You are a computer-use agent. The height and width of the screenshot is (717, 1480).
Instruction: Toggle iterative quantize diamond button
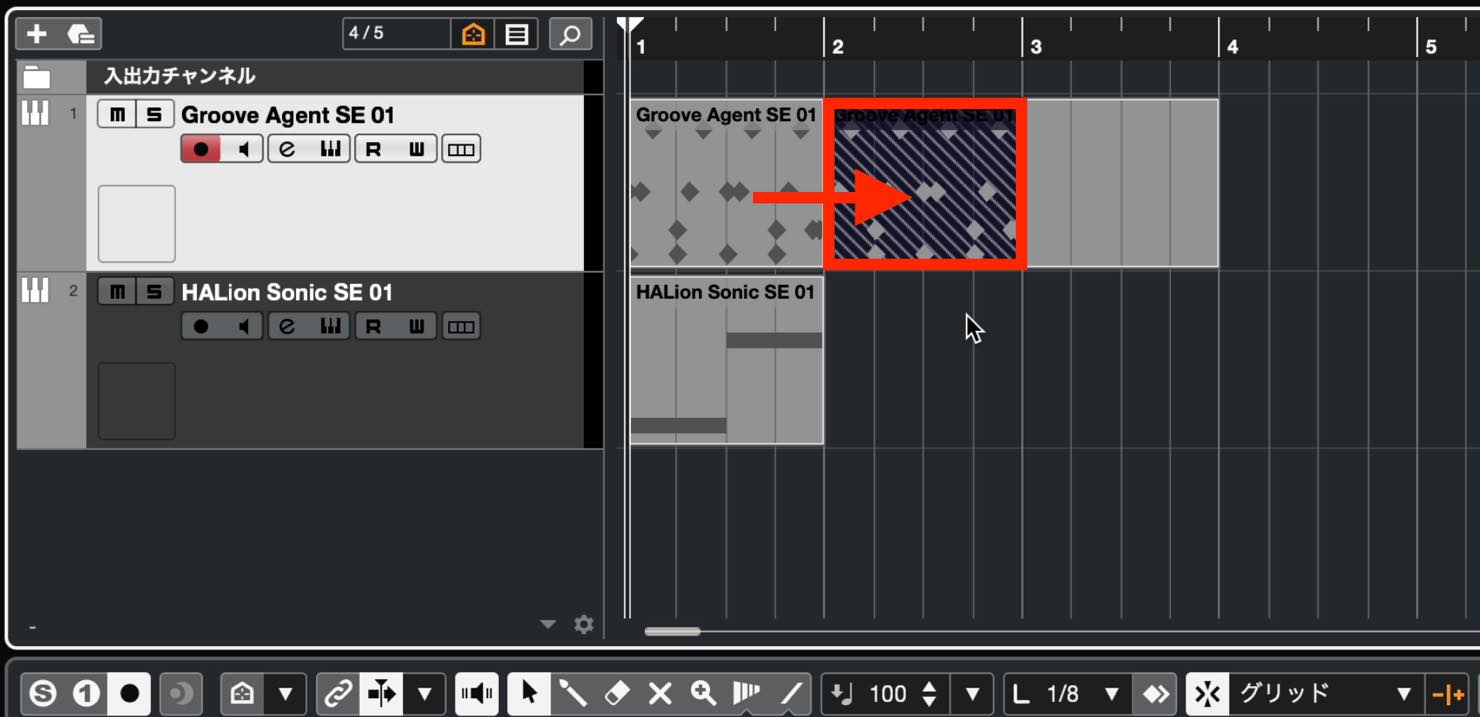coord(1155,692)
